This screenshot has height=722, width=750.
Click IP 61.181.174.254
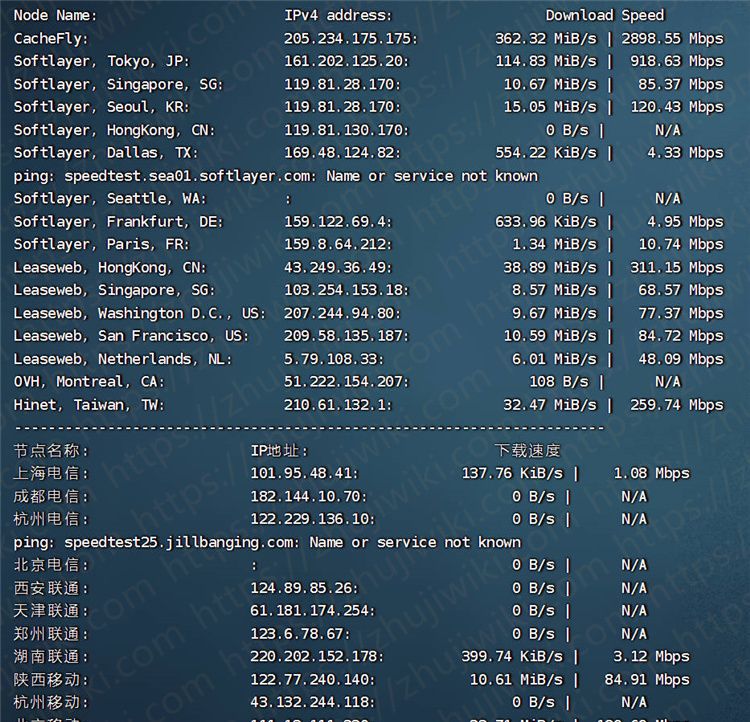(x=313, y=611)
